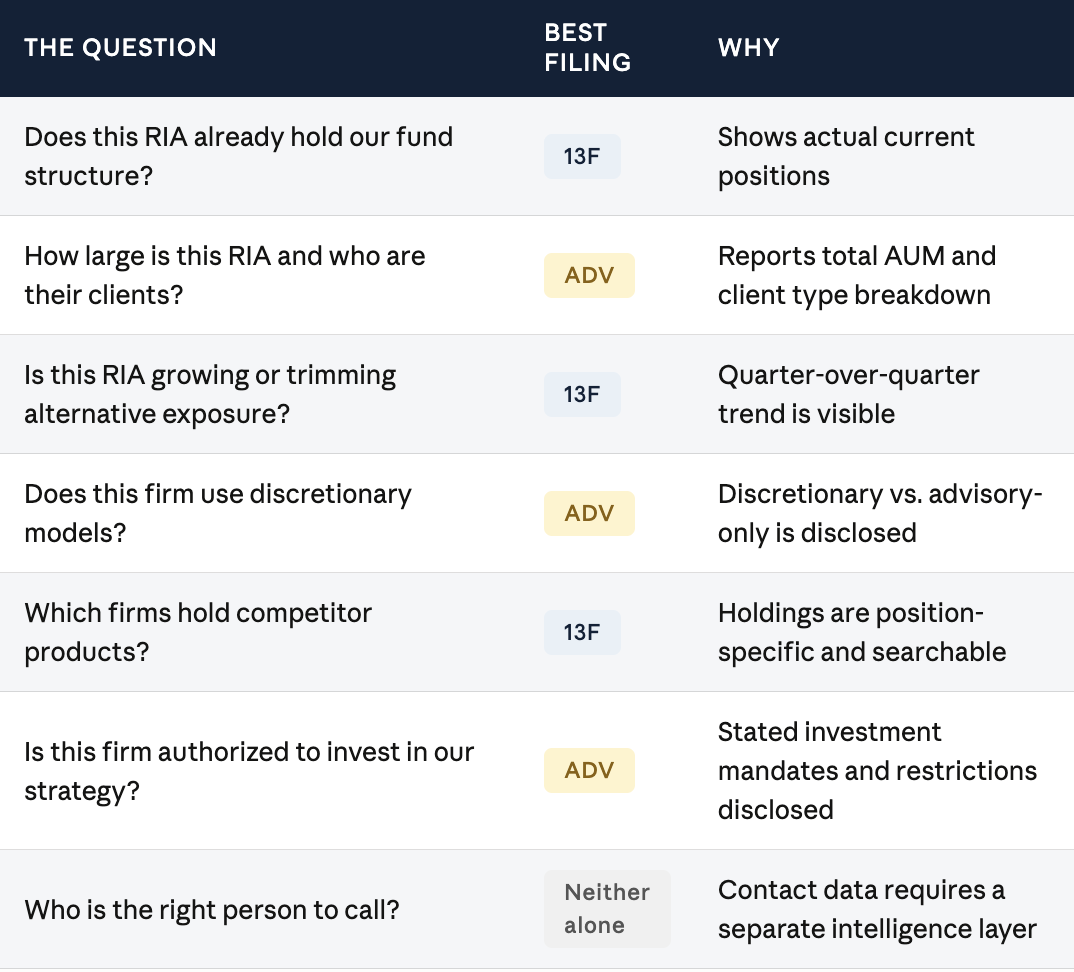The height and width of the screenshot is (972, 1074).
Task: Select ADV badge for authorized to invest row
Action: coord(589,771)
